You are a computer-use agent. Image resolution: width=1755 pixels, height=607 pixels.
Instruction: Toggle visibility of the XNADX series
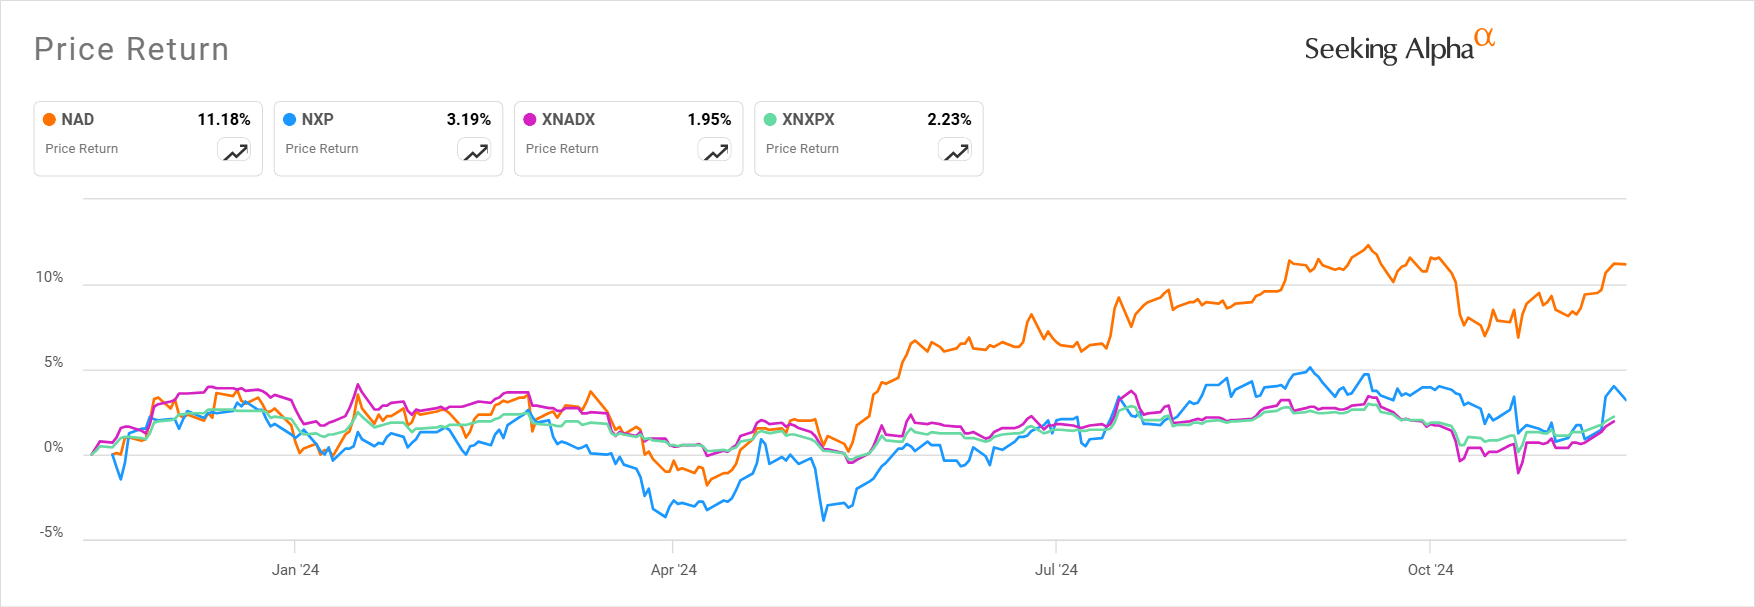click(x=628, y=138)
